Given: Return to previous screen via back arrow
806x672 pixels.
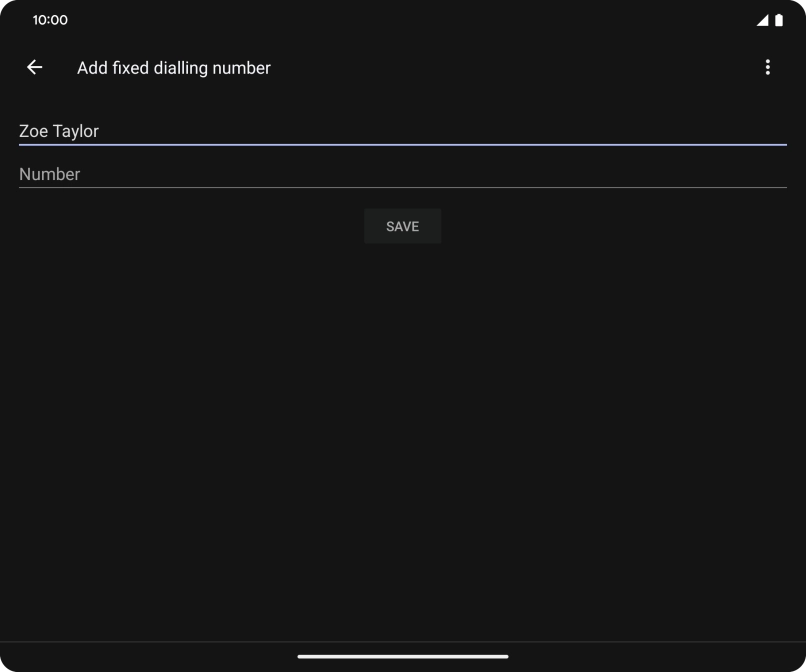Looking at the screenshot, I should point(35,67).
